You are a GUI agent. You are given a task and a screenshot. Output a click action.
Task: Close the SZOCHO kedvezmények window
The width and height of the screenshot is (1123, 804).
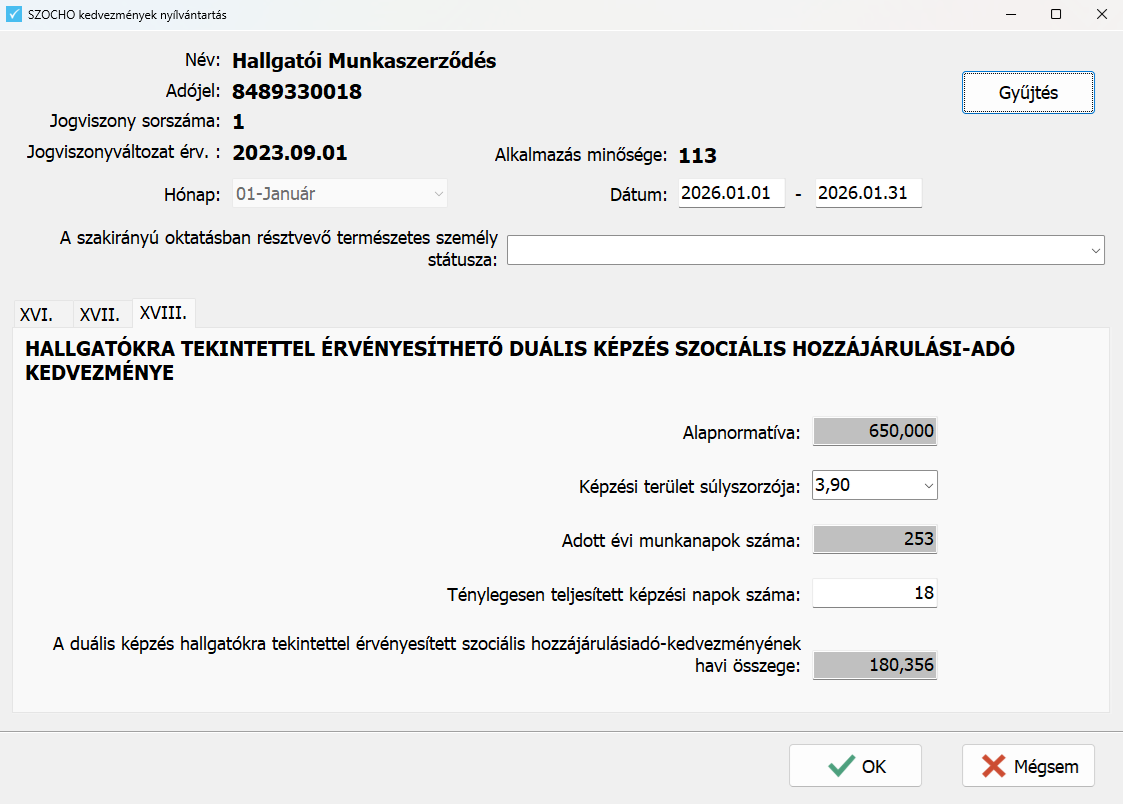(1100, 15)
